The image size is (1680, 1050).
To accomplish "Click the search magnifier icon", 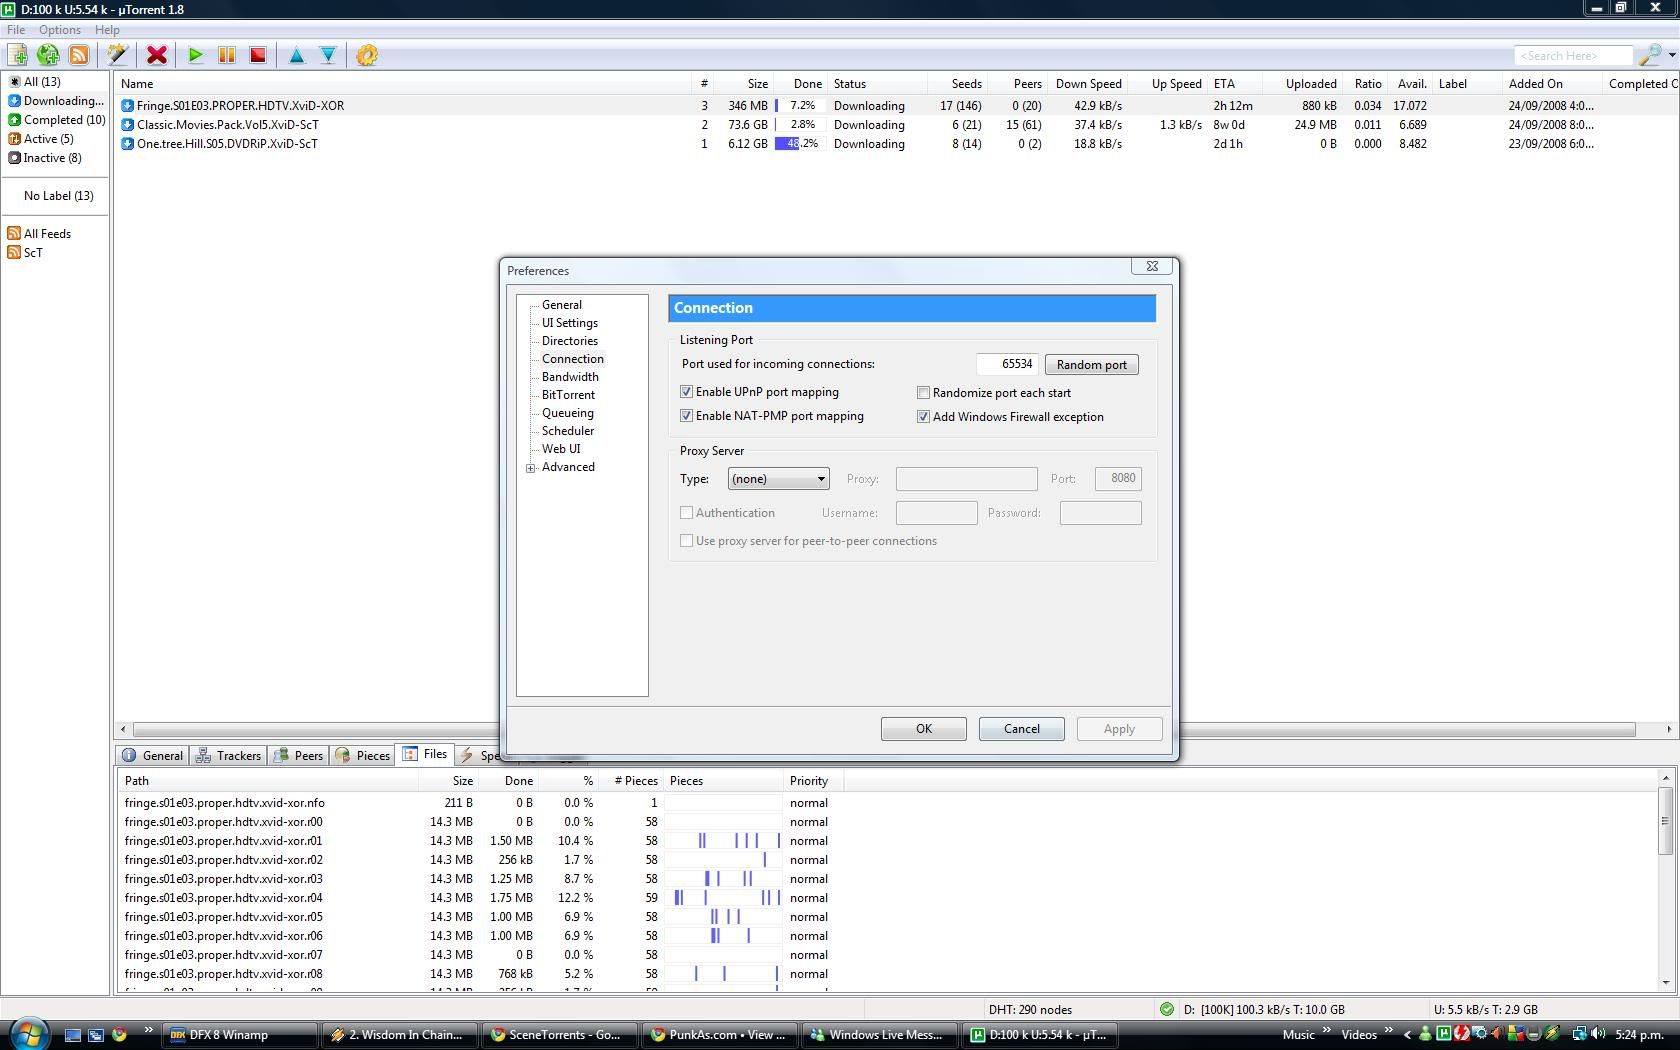I will coord(1649,56).
